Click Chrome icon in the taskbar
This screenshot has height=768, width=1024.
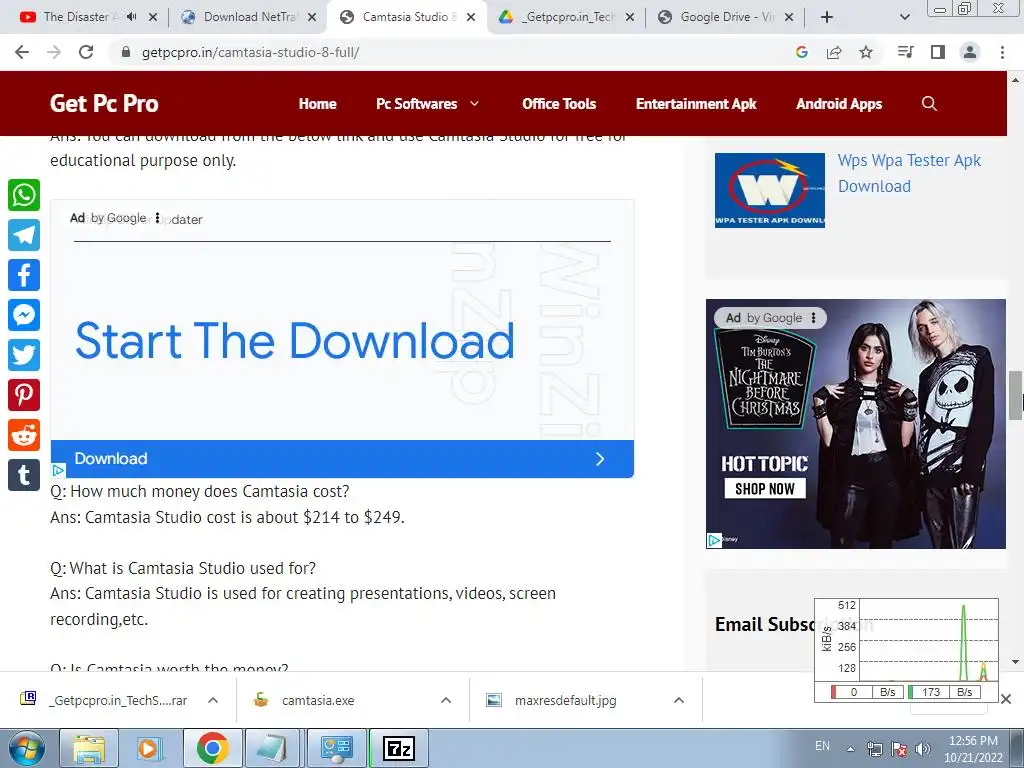pyautogui.click(x=212, y=748)
